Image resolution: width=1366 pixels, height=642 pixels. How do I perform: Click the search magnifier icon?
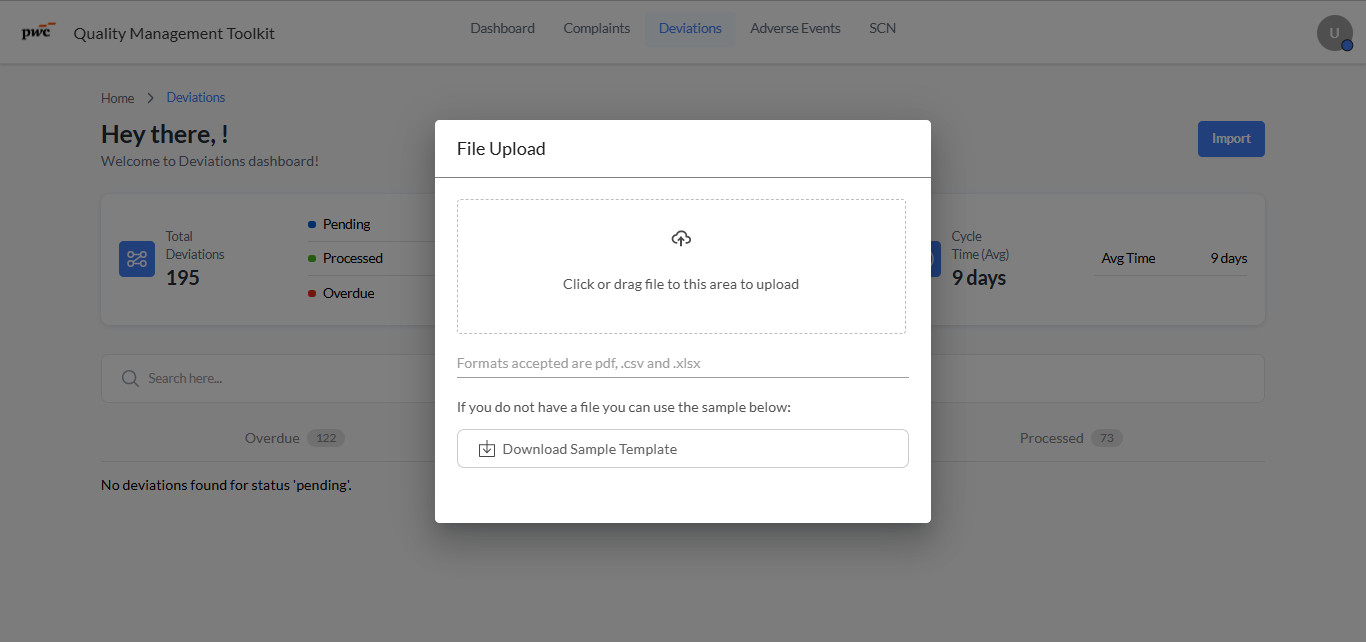(130, 378)
